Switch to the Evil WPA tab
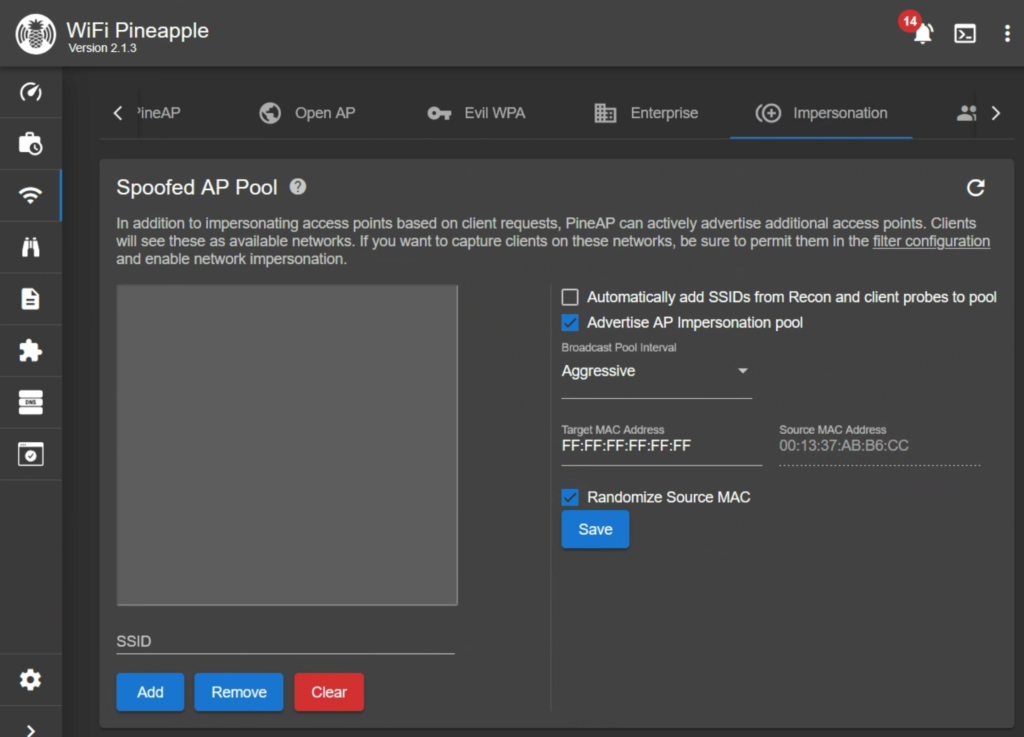 coord(476,113)
